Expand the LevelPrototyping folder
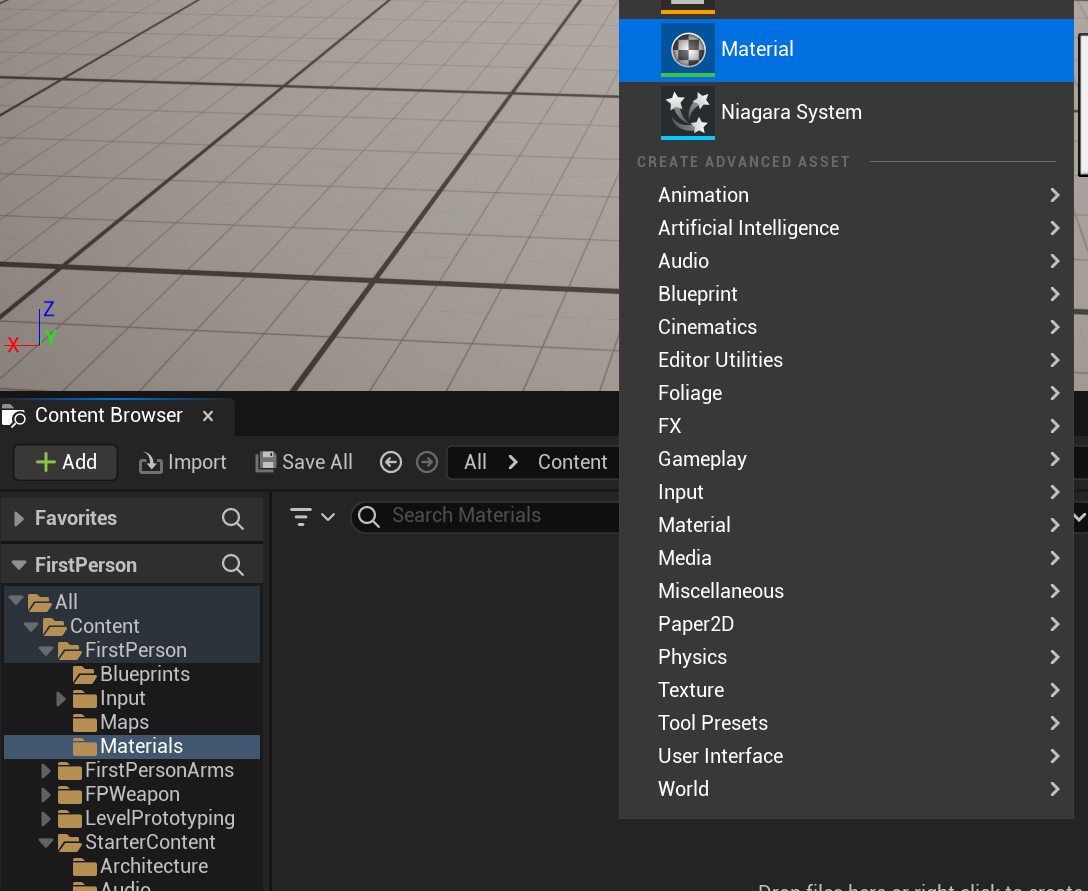 pos(46,819)
